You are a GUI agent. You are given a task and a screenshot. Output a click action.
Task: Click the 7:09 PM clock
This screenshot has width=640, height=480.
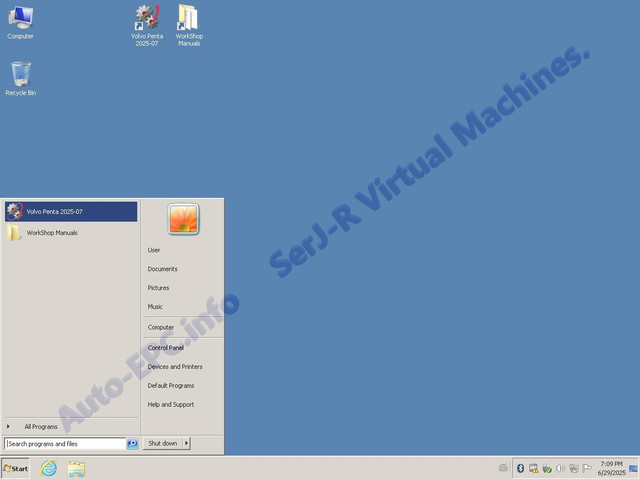(x=611, y=468)
